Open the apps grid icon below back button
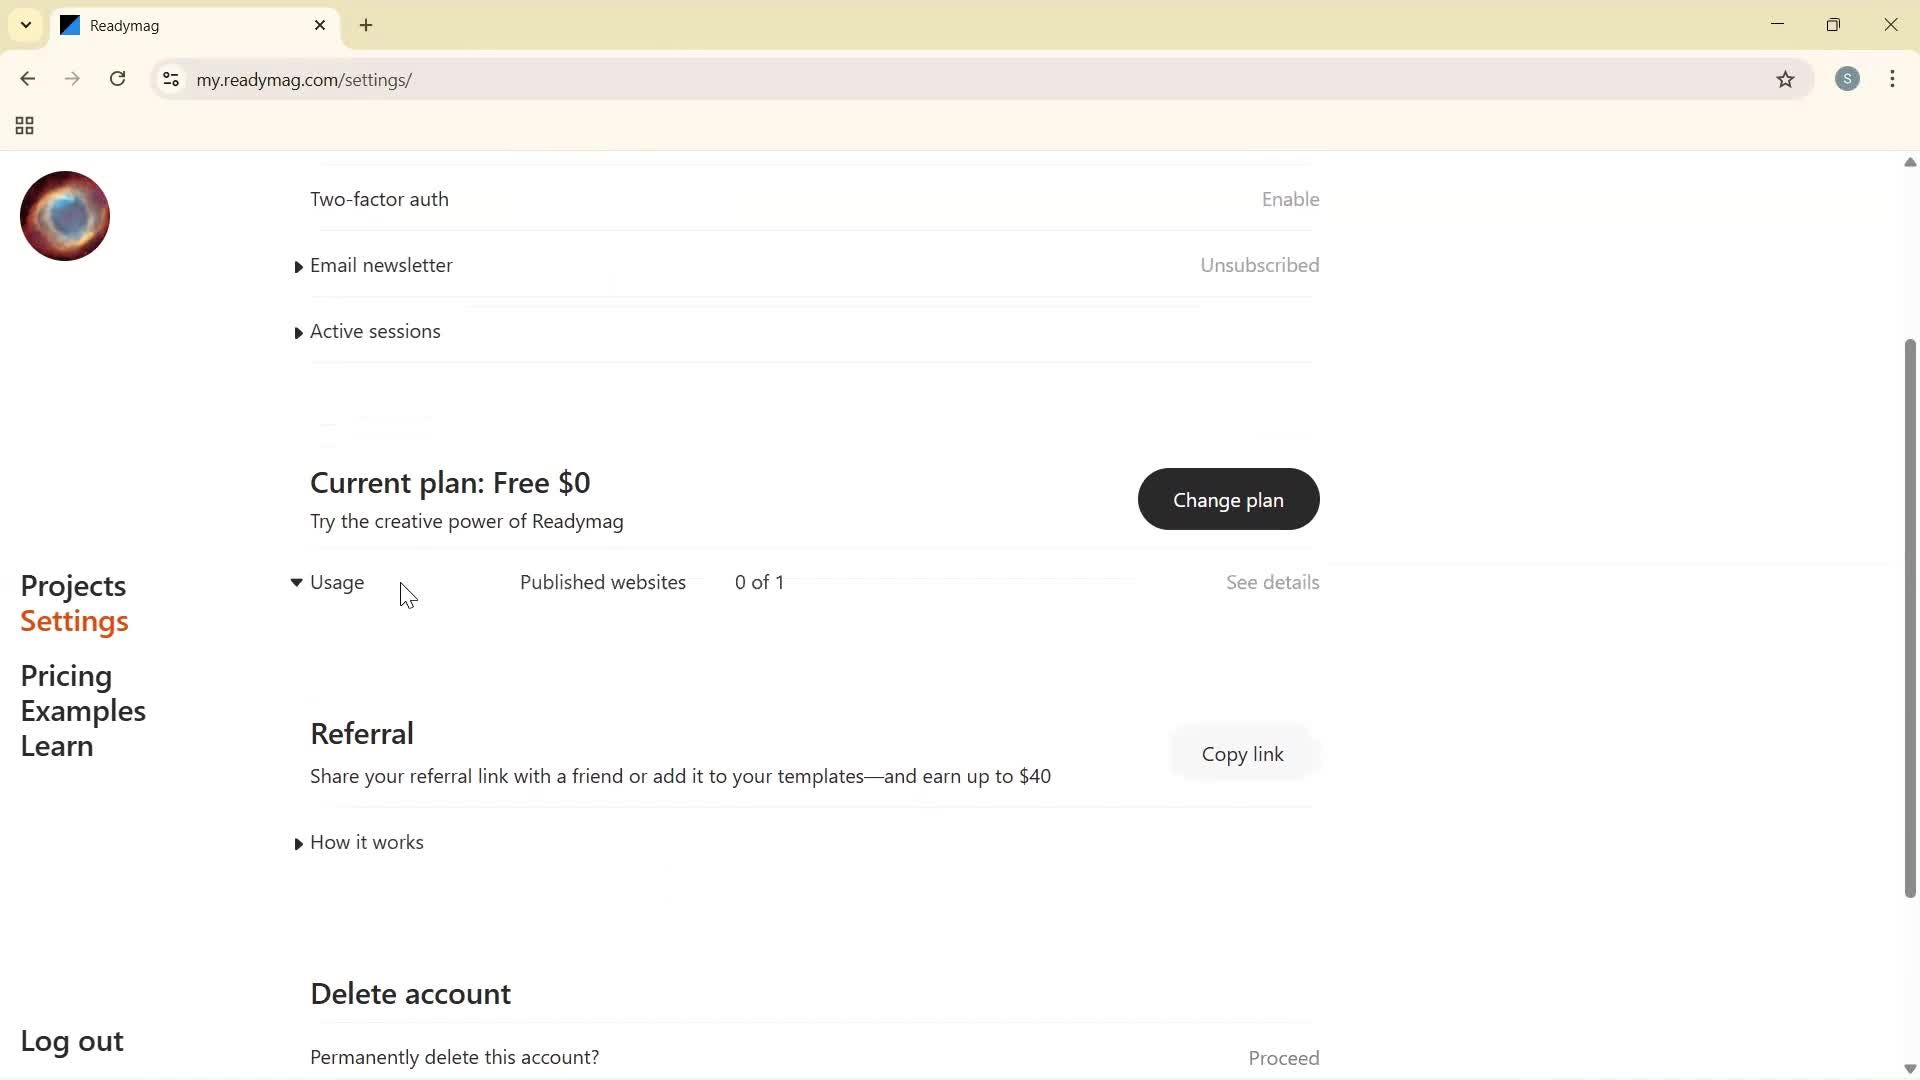Viewport: 1920px width, 1080px height. pos(23,125)
